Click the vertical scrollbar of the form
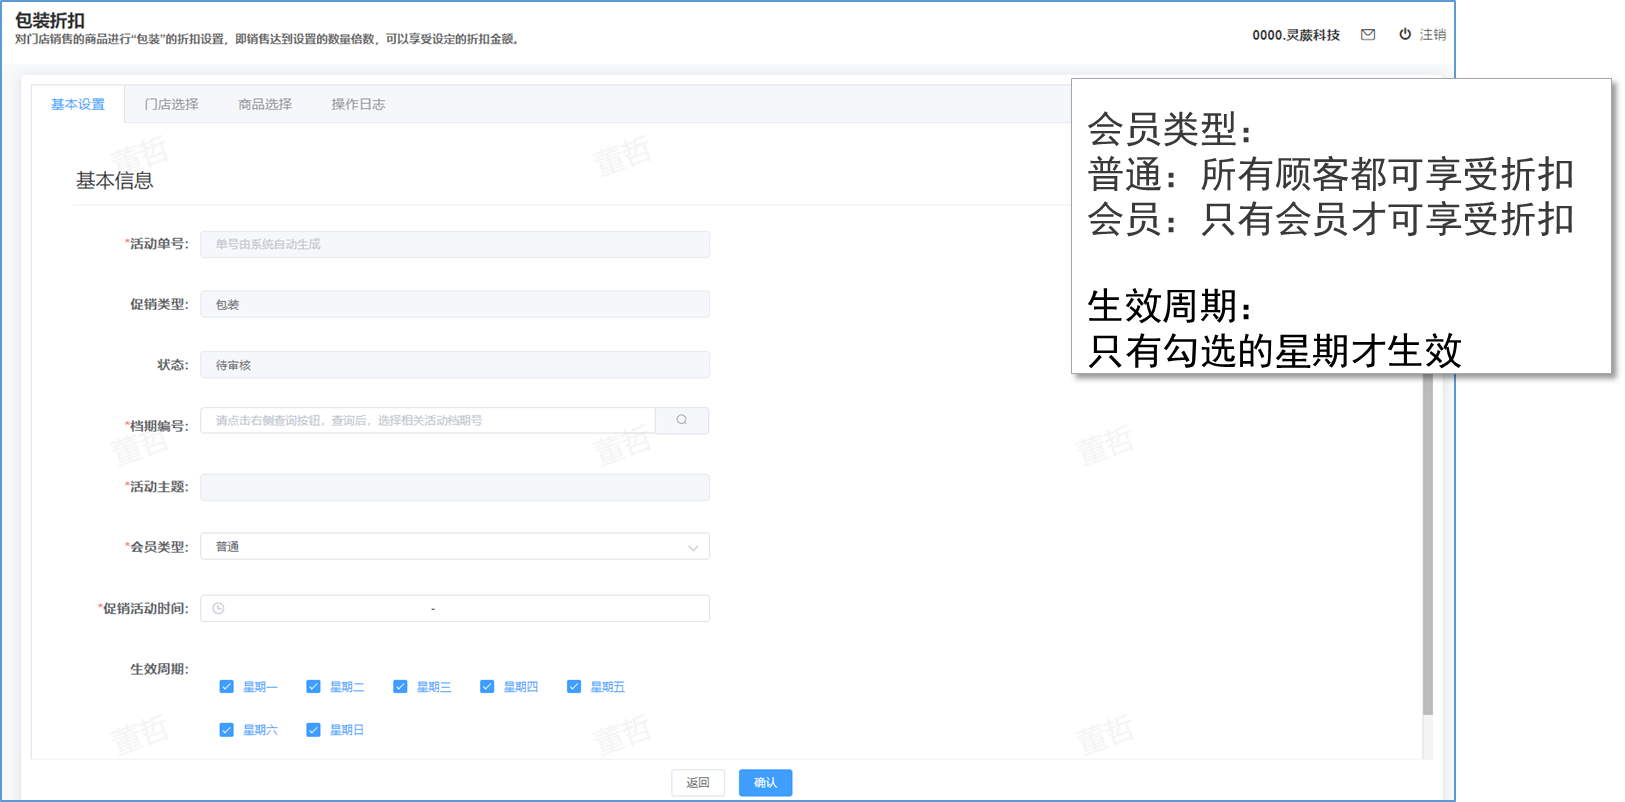Screen dimensions: 1625x802 [x=1428, y=546]
